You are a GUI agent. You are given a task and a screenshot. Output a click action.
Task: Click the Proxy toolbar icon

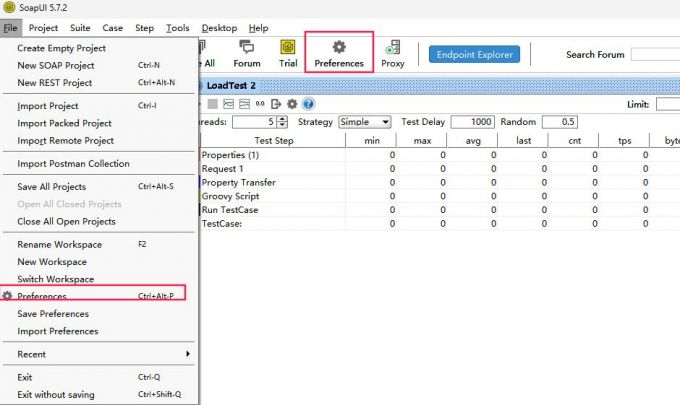[393, 47]
